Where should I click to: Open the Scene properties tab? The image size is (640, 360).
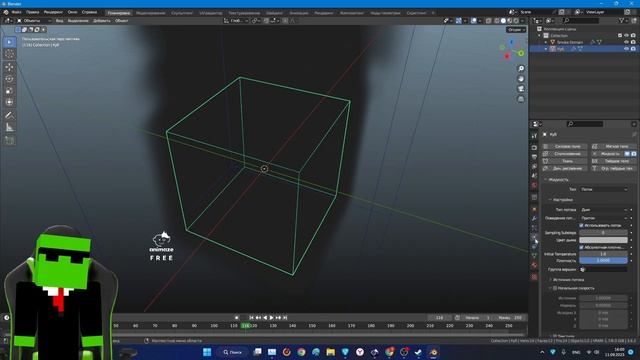[x=534, y=176]
